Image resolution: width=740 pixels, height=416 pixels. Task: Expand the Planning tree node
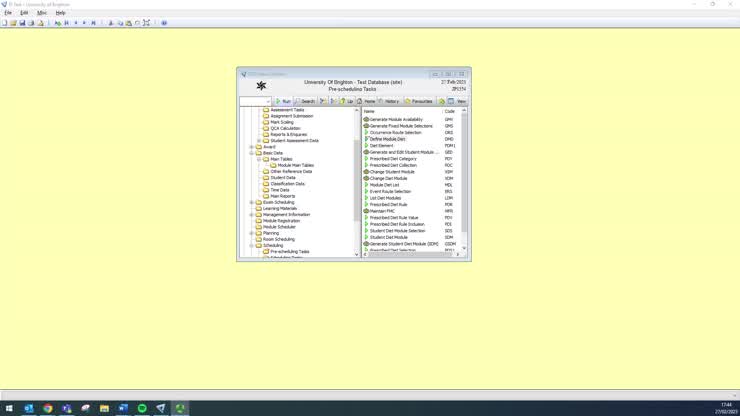252,233
